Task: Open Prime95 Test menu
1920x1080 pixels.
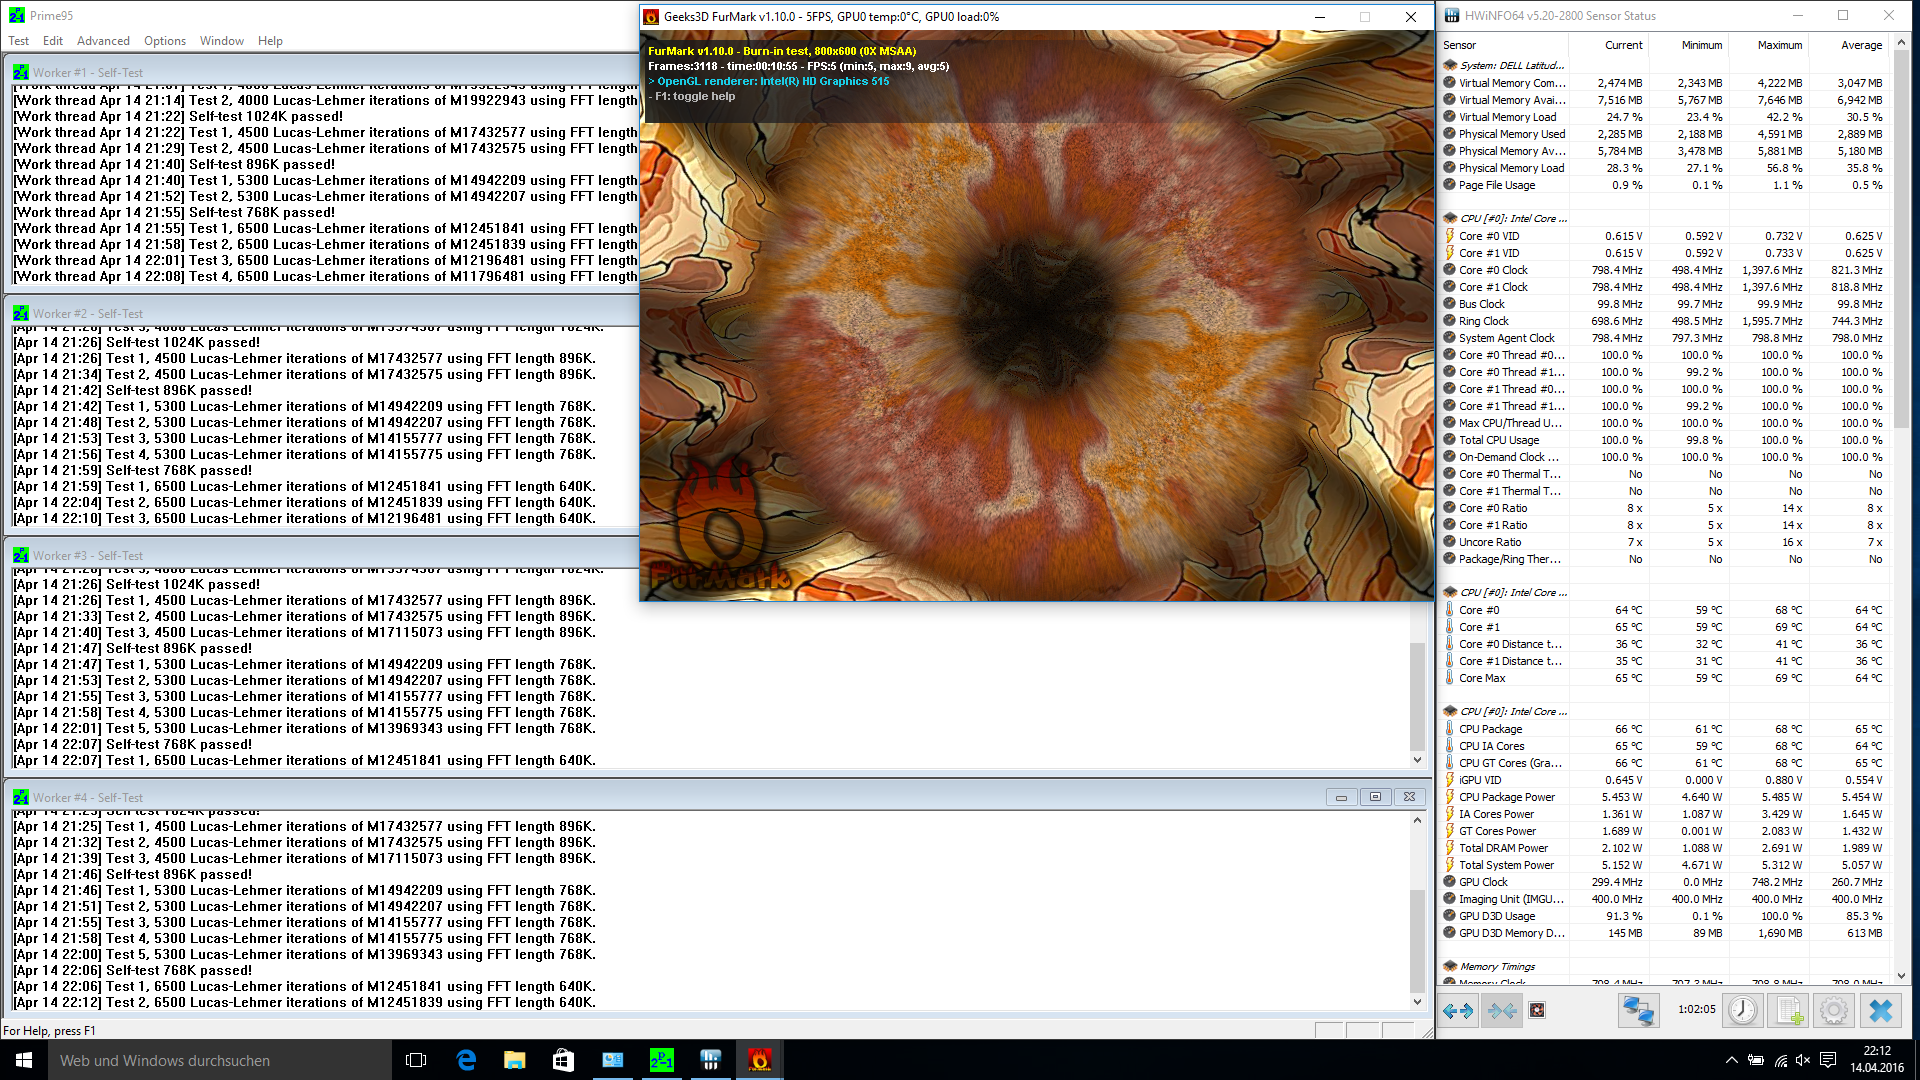Action: point(18,41)
